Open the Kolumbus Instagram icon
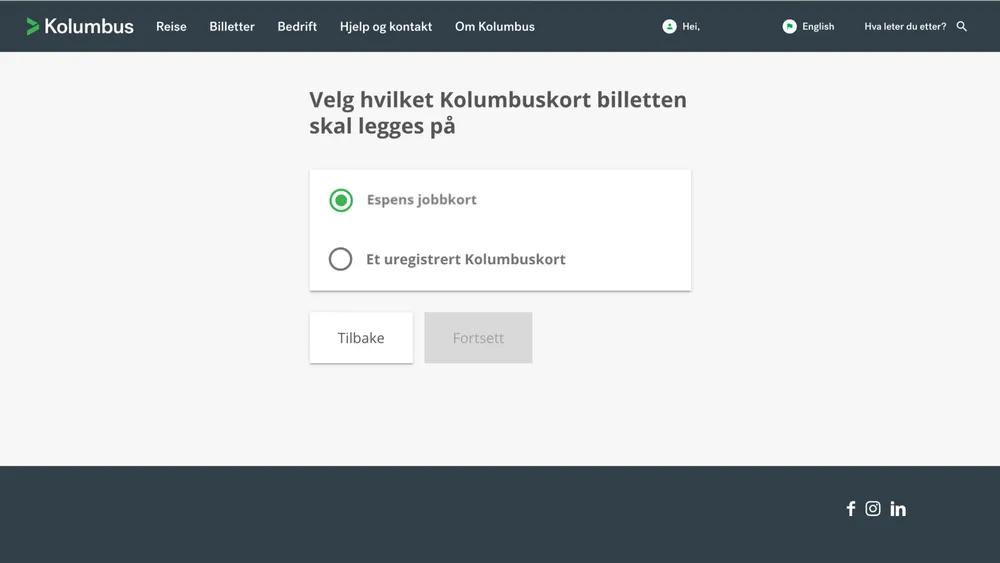The width and height of the screenshot is (1000, 563). [x=873, y=509]
